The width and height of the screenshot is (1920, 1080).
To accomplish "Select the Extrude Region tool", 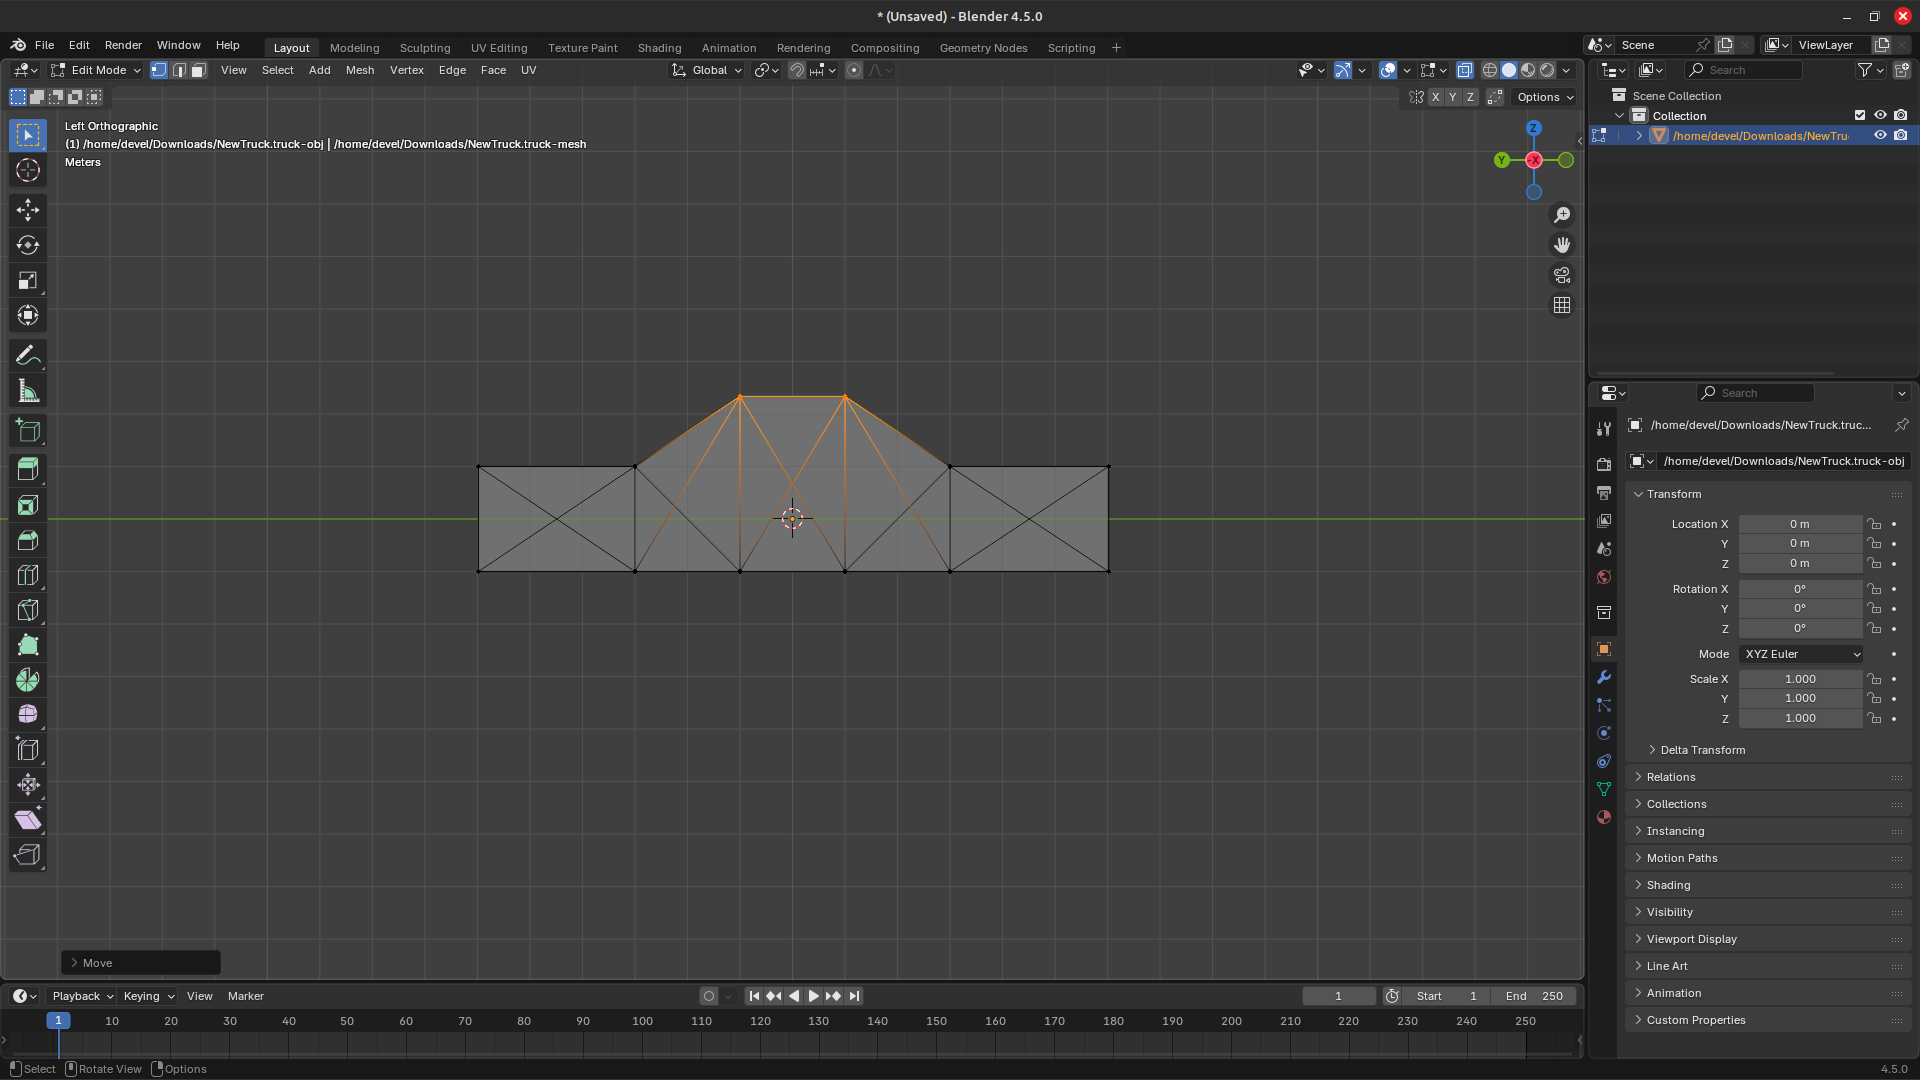I will [28, 469].
